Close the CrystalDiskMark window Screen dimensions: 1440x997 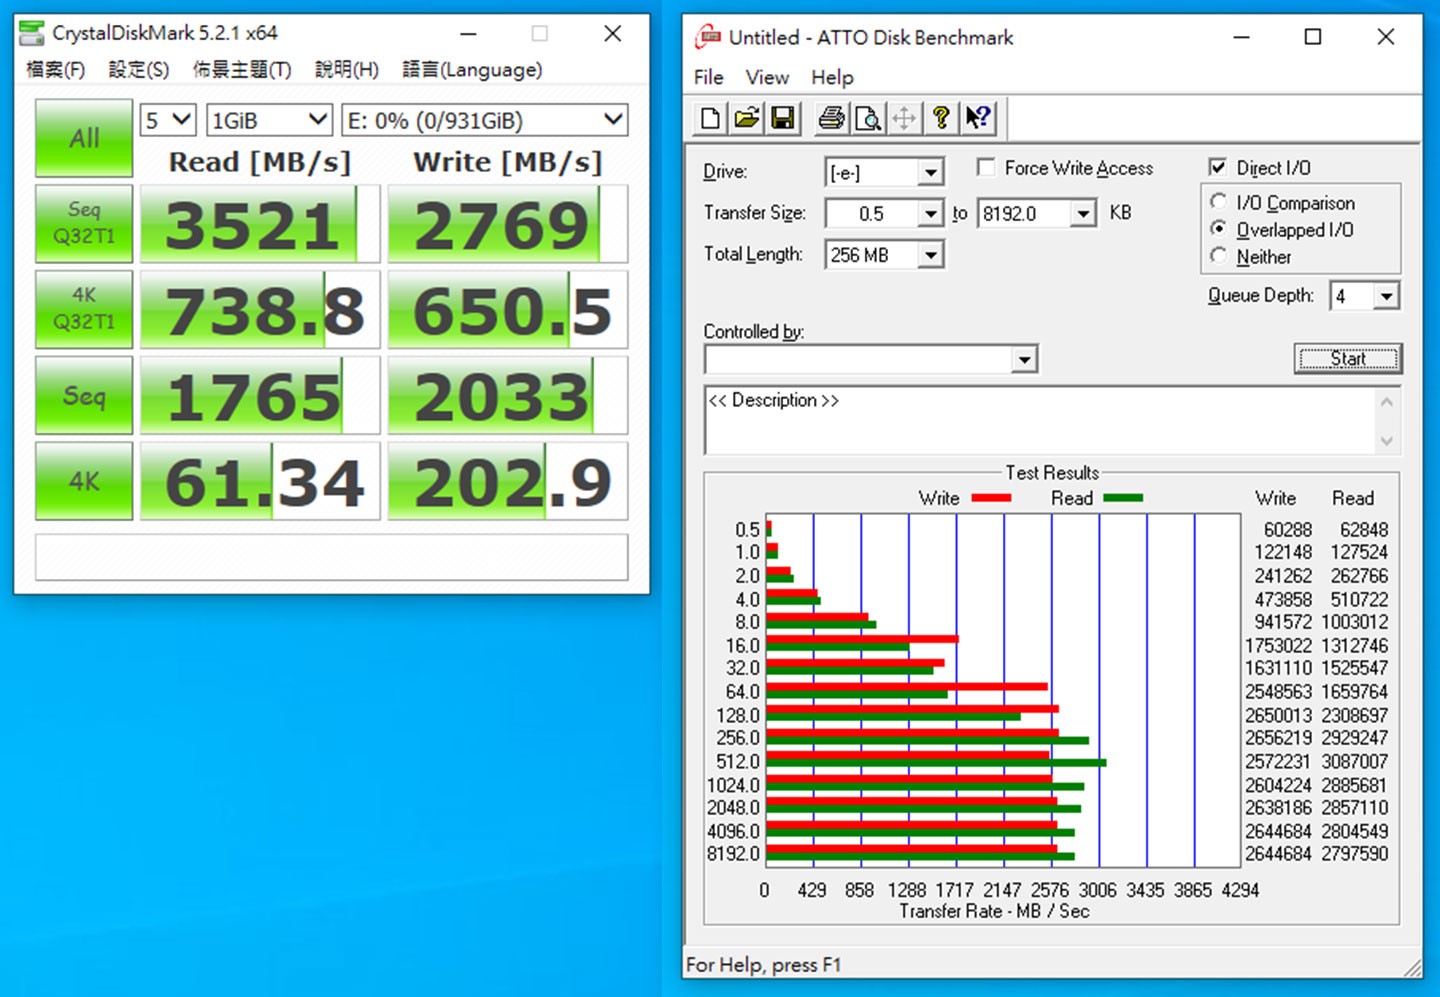[x=613, y=33]
